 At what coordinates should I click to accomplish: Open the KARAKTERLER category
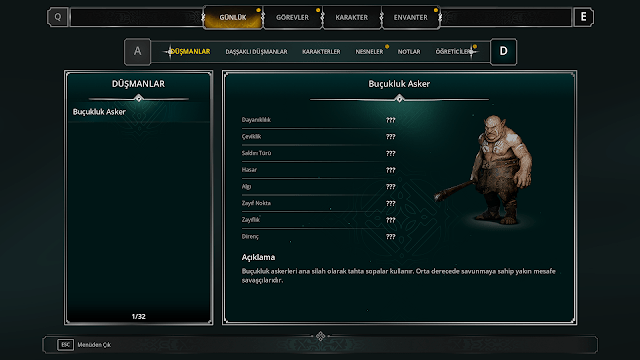pos(321,52)
